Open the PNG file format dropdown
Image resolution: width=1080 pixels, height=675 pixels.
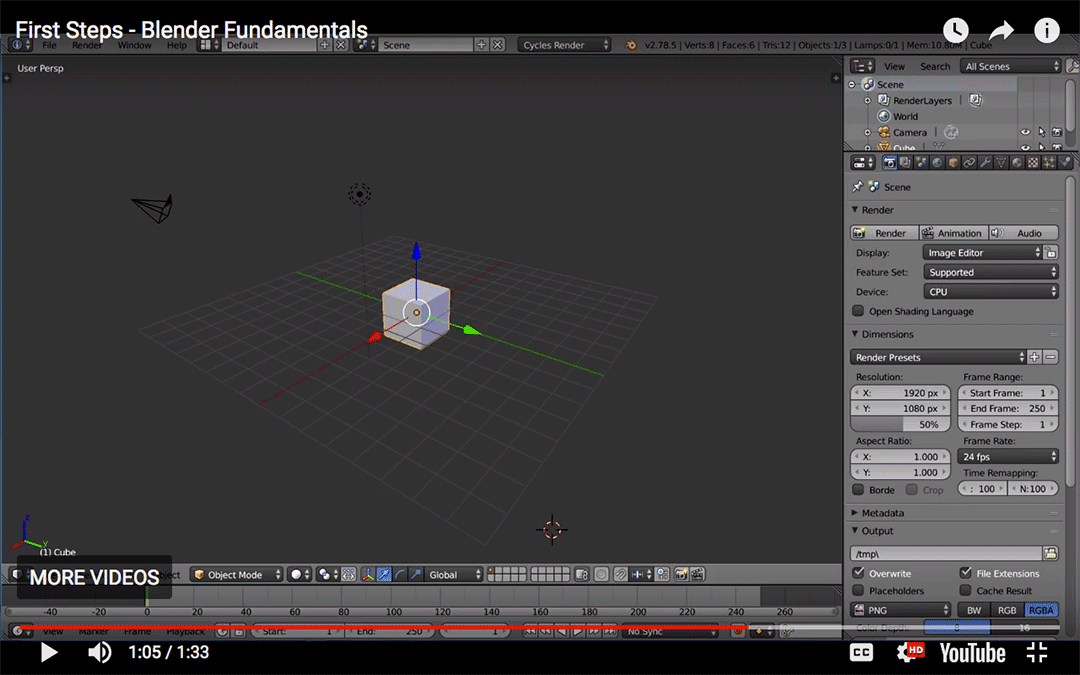click(901, 610)
